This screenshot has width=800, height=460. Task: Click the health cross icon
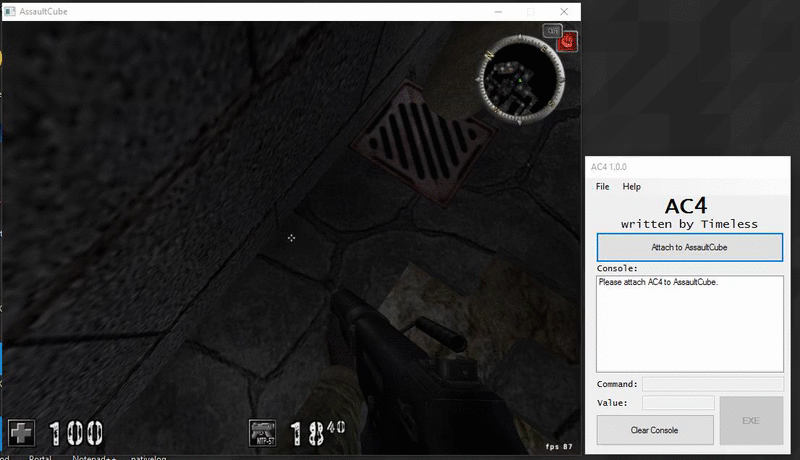pos(21,433)
